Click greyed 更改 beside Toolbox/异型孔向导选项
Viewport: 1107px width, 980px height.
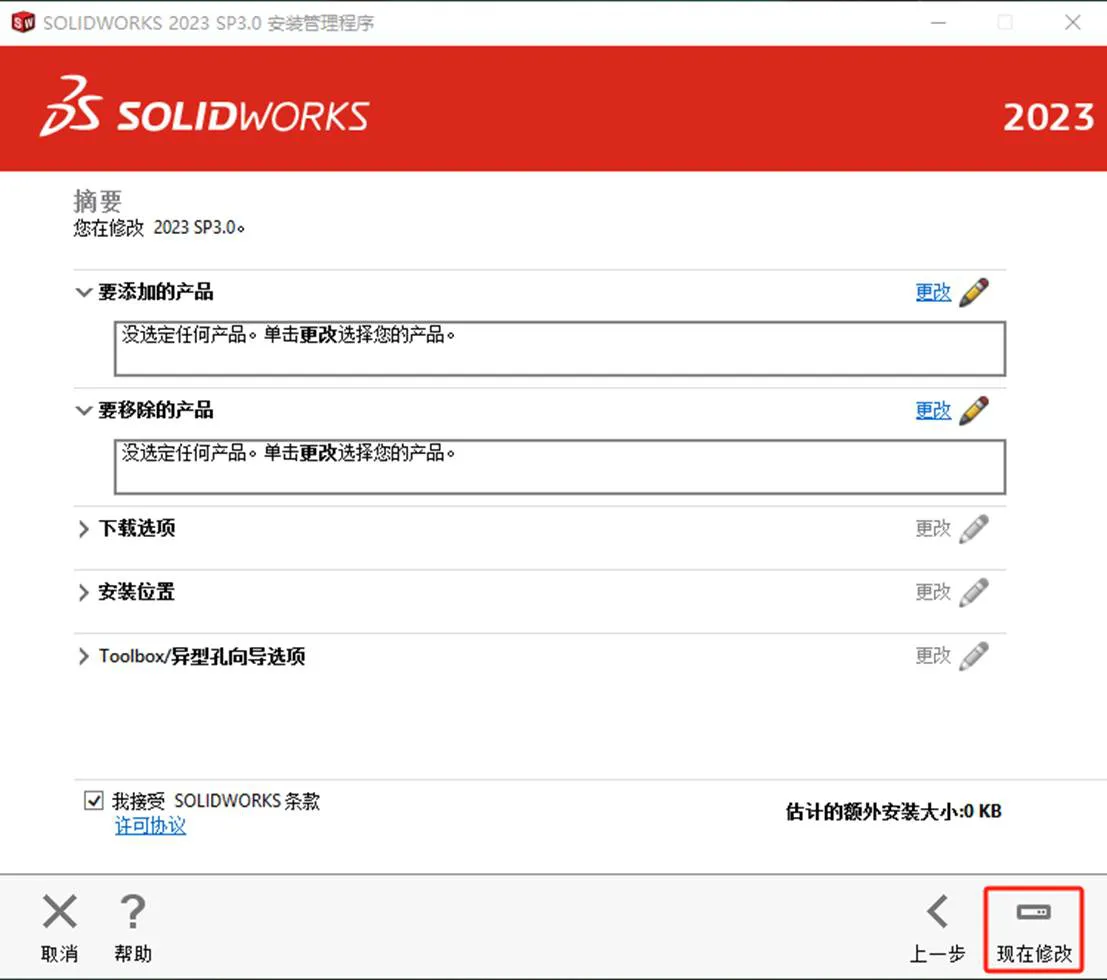coord(933,656)
